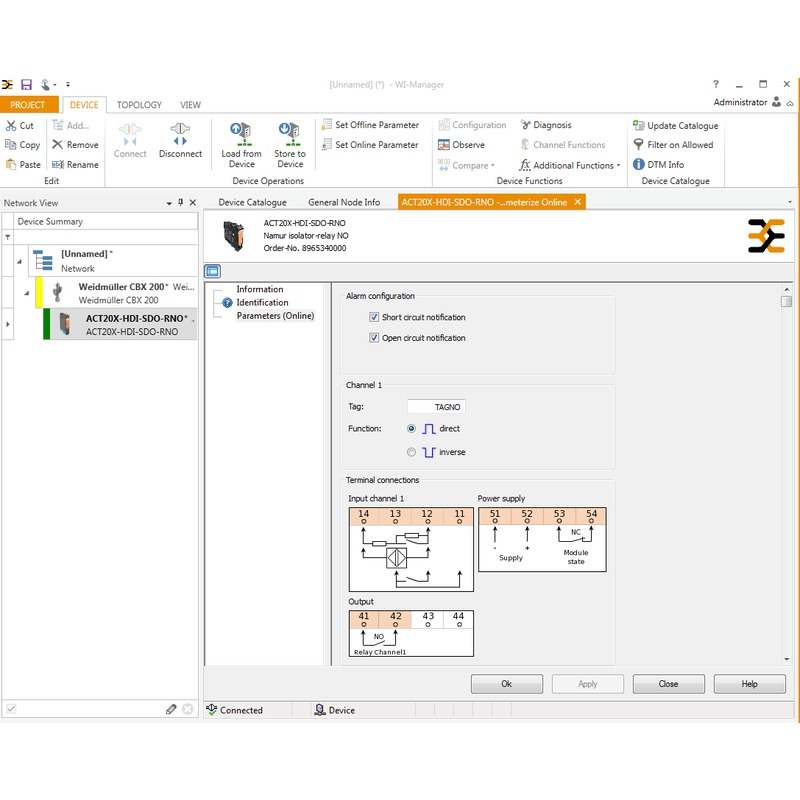Collapse the [Unnamed] network tree node
Image resolution: width=800 pixels, height=800 pixels.
[19, 261]
